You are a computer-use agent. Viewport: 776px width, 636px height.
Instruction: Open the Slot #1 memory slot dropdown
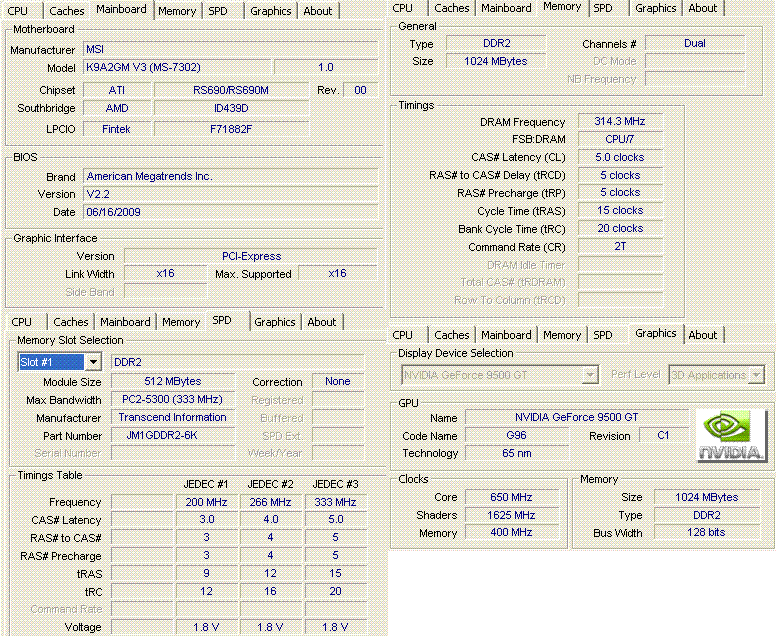[93, 362]
